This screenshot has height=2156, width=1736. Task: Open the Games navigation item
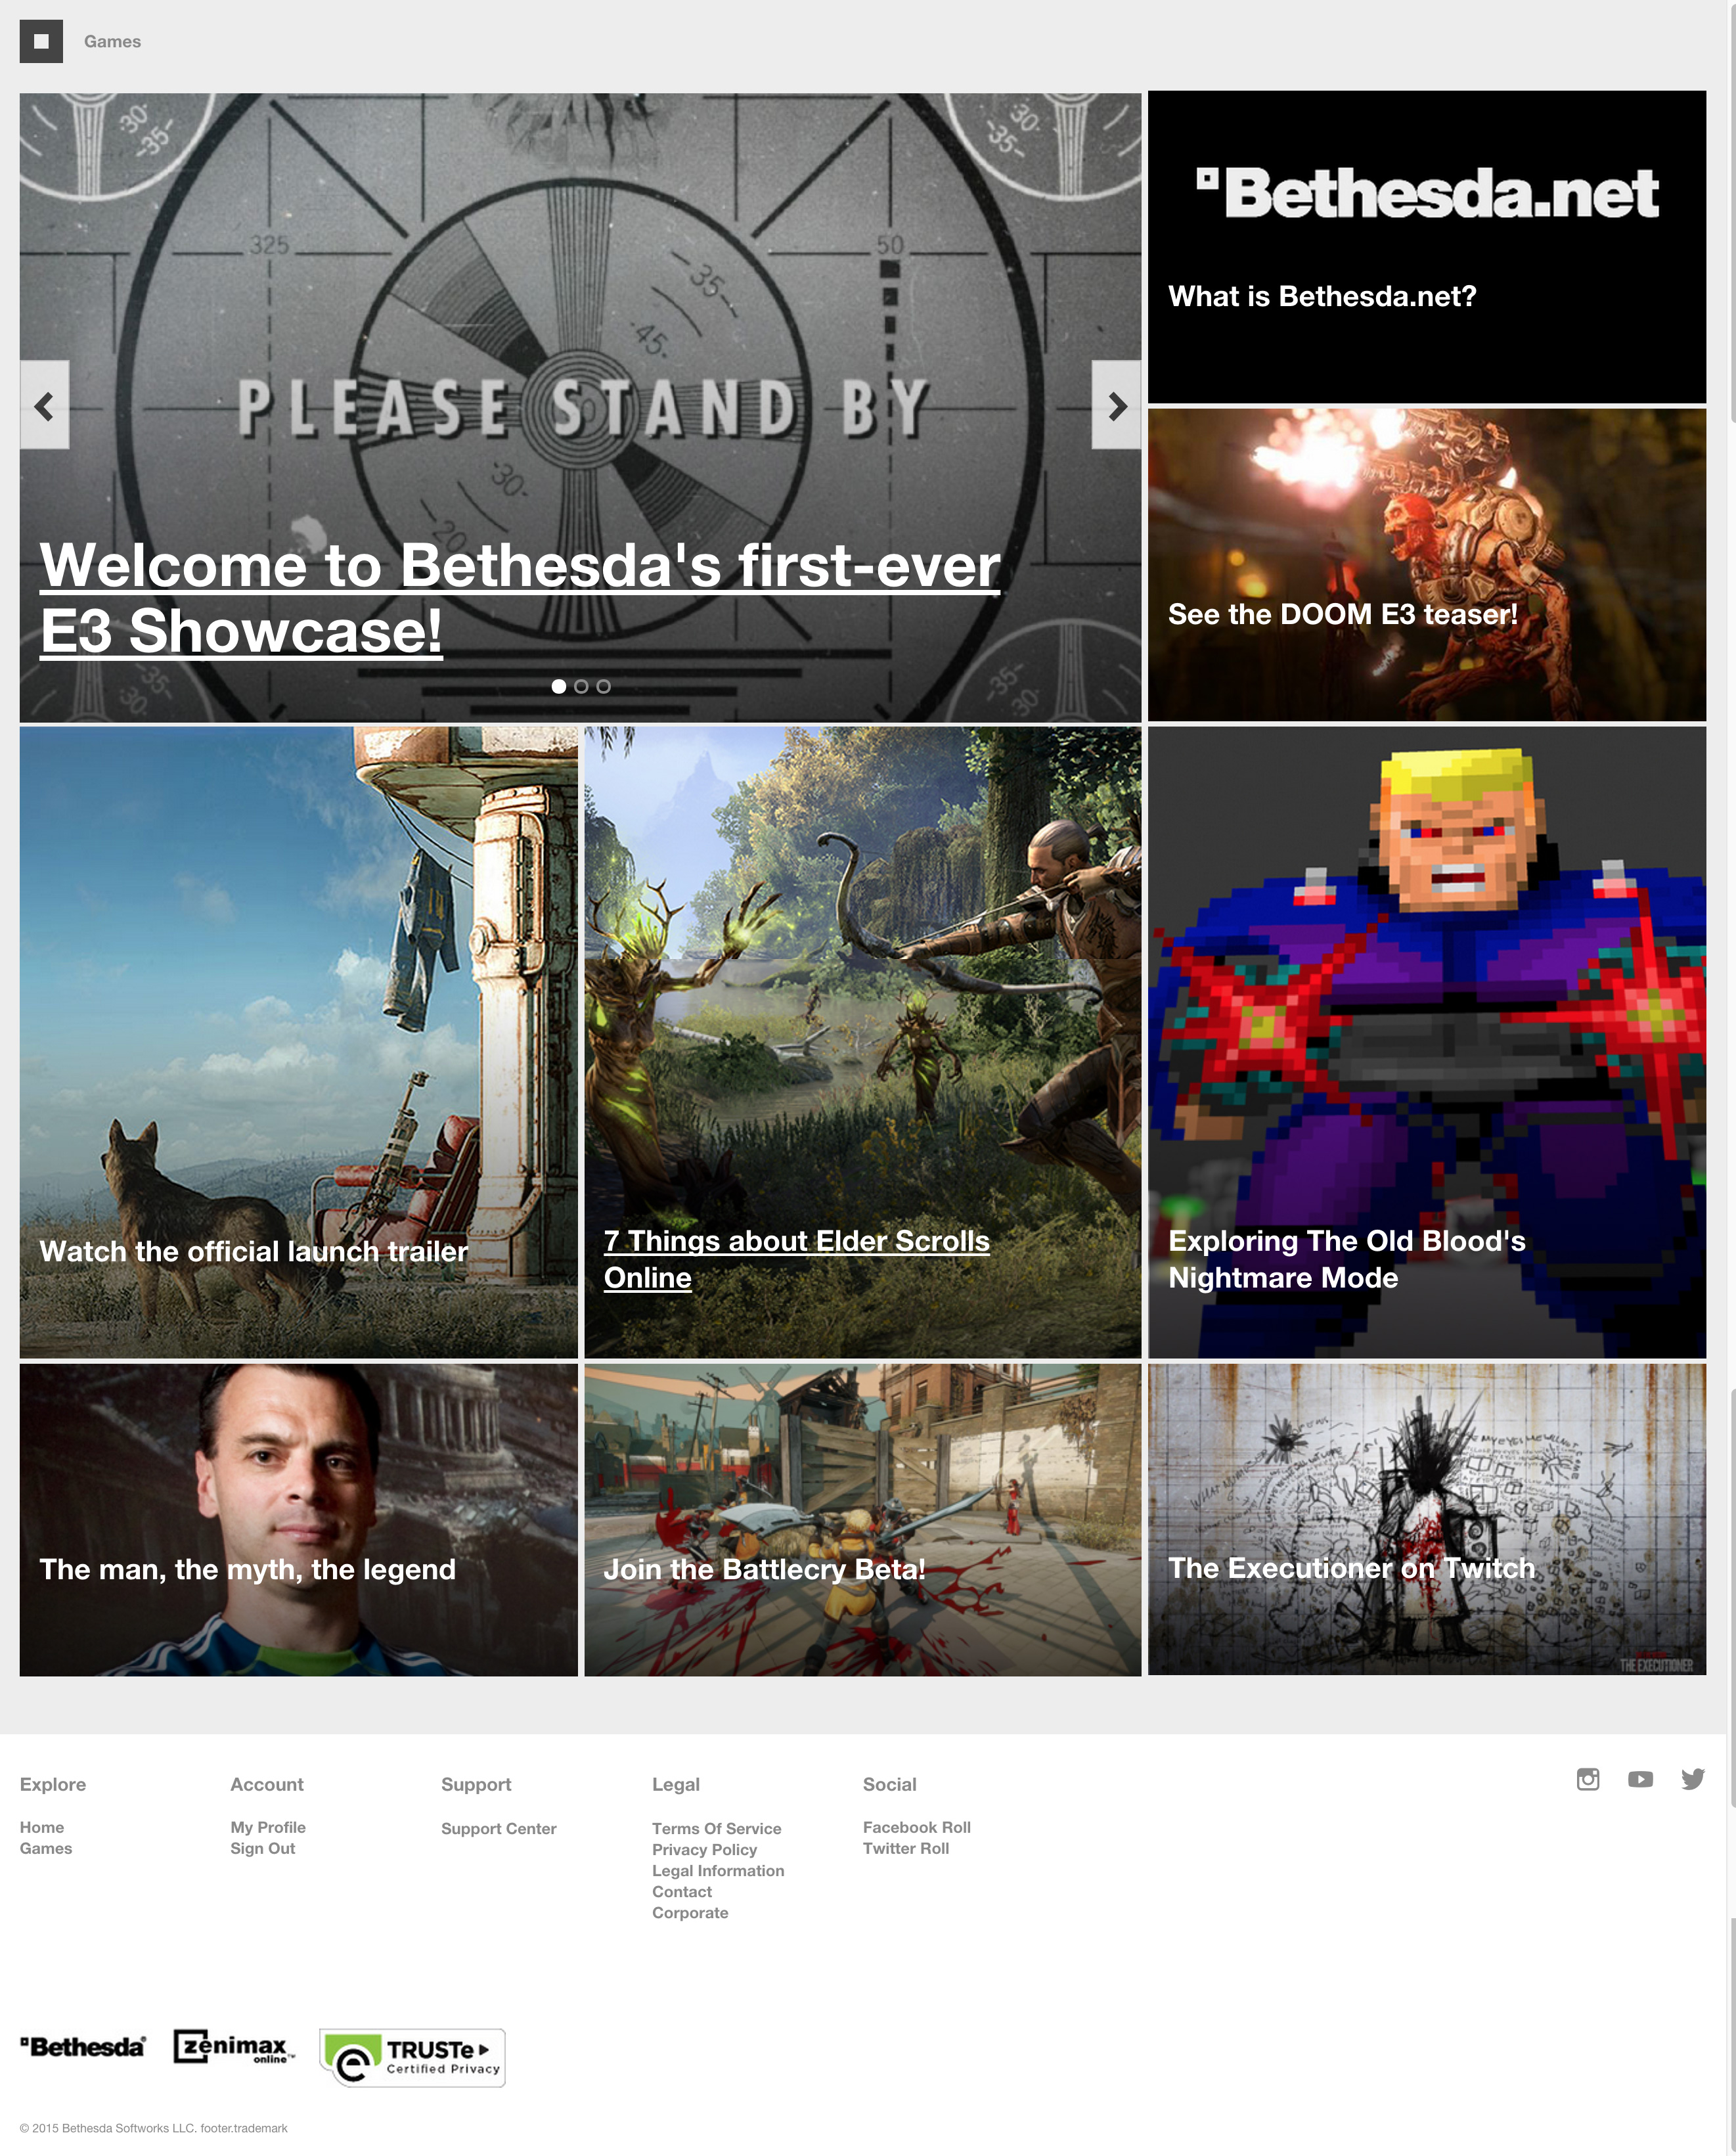[112, 41]
